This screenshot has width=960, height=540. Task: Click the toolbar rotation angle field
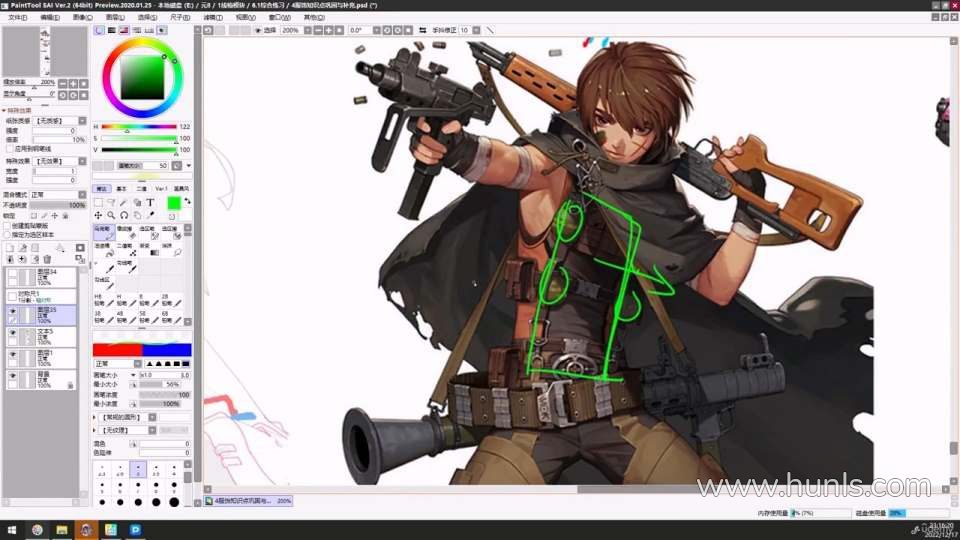click(x=361, y=30)
